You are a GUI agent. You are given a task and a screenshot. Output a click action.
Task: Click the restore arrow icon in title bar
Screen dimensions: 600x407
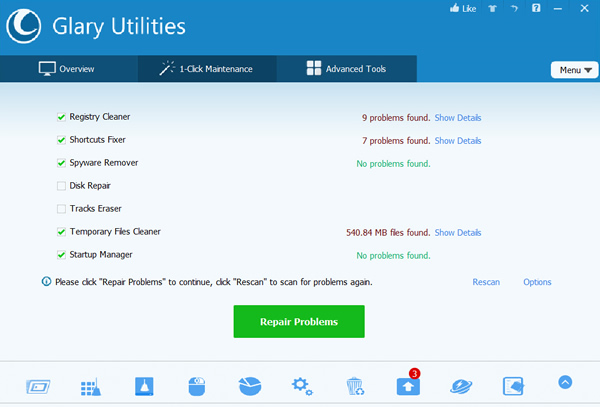(x=514, y=8)
